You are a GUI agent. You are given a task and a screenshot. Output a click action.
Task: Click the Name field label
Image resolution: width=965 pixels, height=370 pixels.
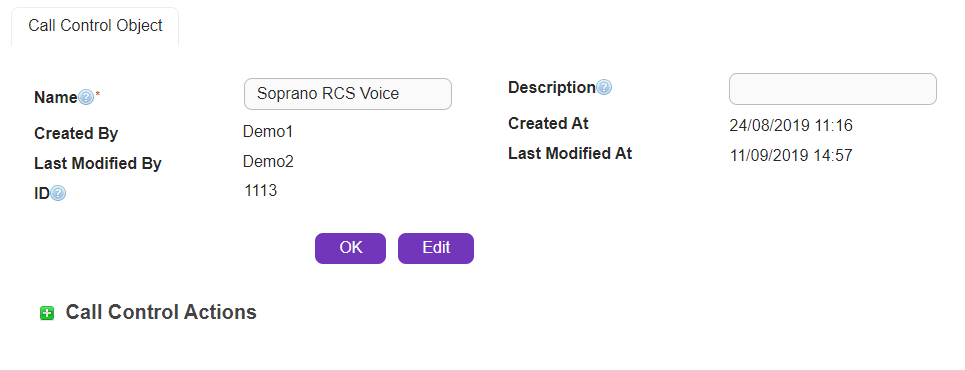(x=55, y=97)
